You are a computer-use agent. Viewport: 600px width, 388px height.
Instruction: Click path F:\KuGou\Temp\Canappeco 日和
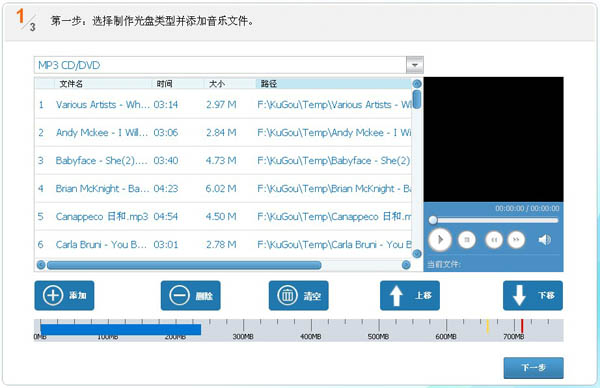coord(334,216)
